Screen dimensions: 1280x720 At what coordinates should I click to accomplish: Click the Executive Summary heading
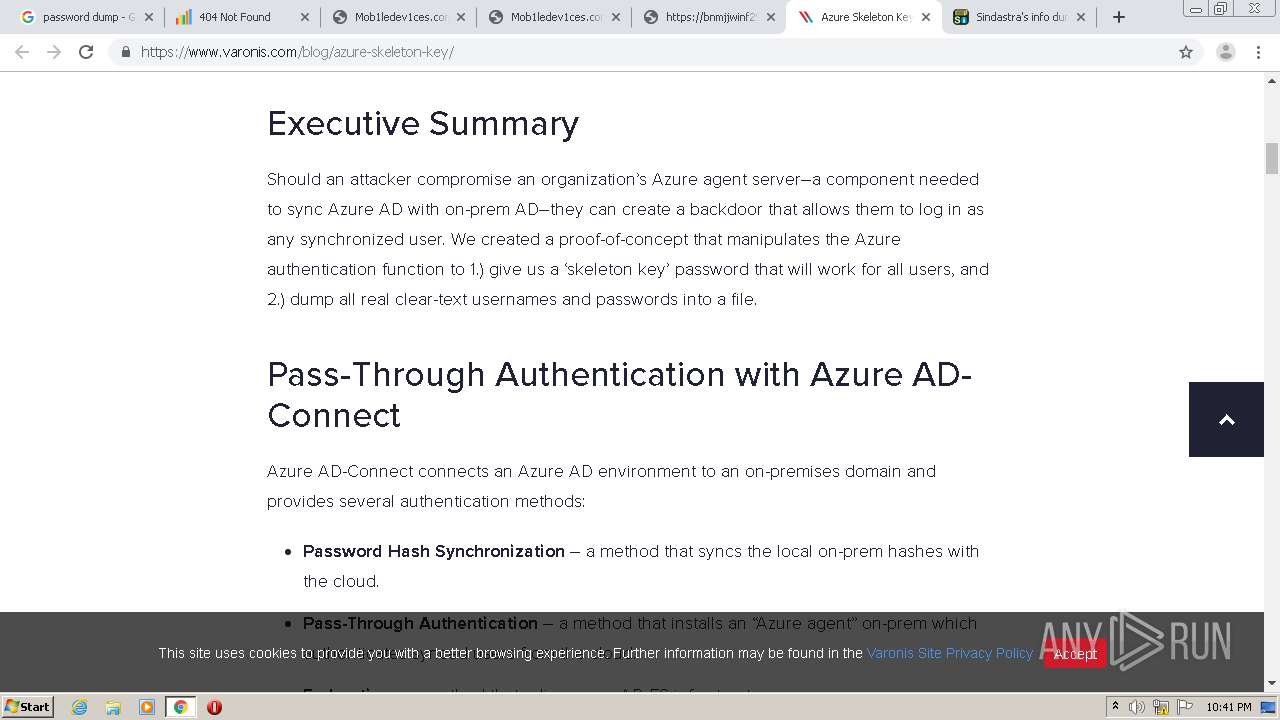[x=423, y=123]
